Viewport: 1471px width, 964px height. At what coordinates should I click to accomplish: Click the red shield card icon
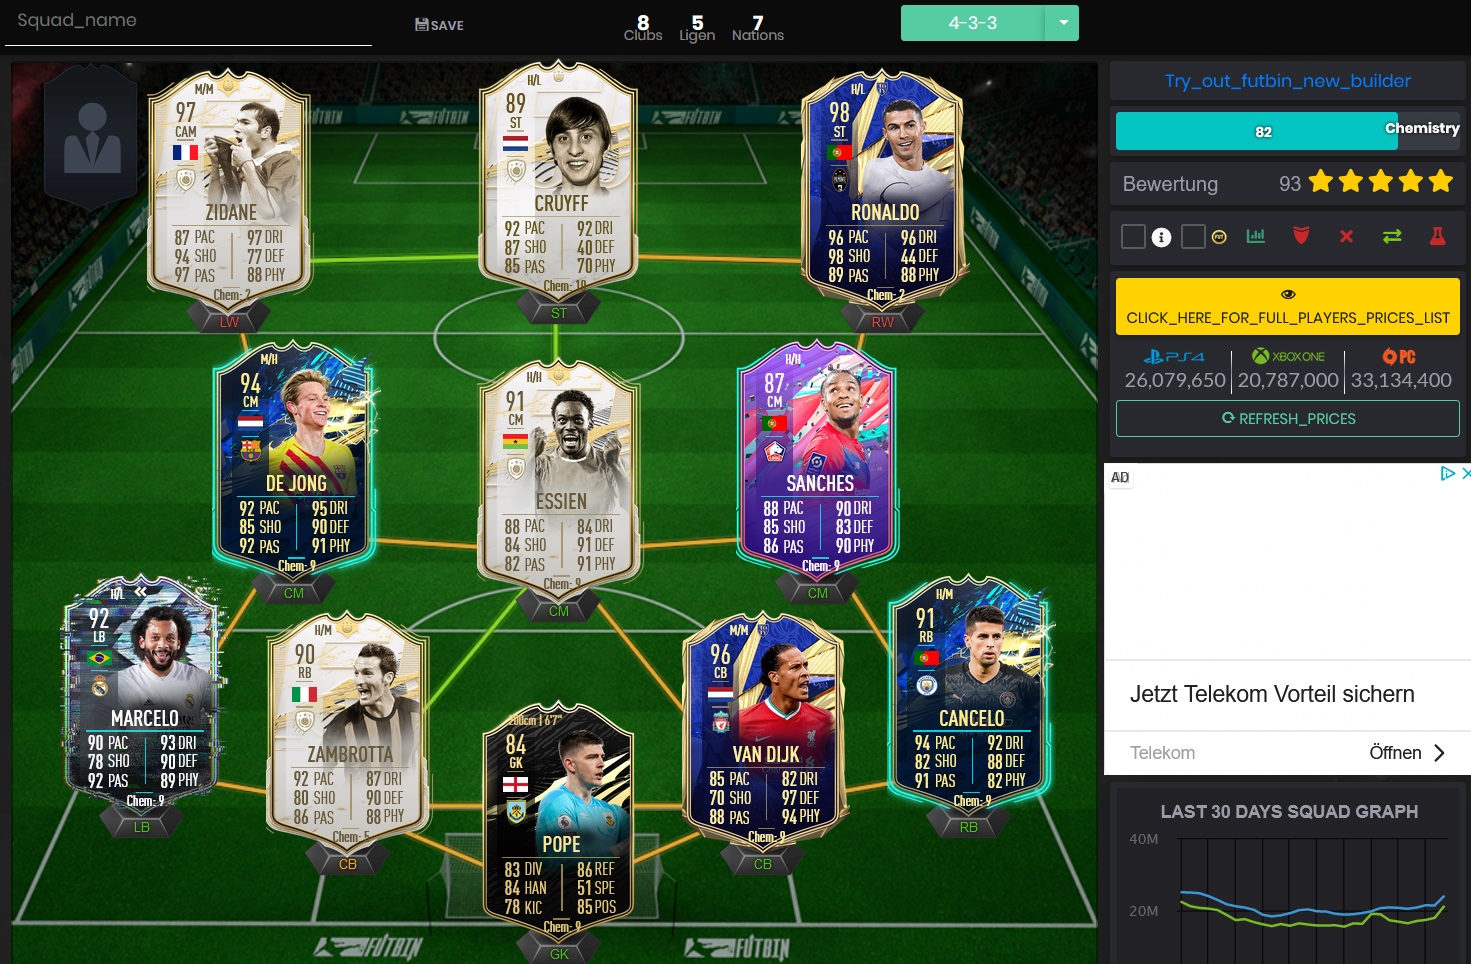[x=1301, y=236]
